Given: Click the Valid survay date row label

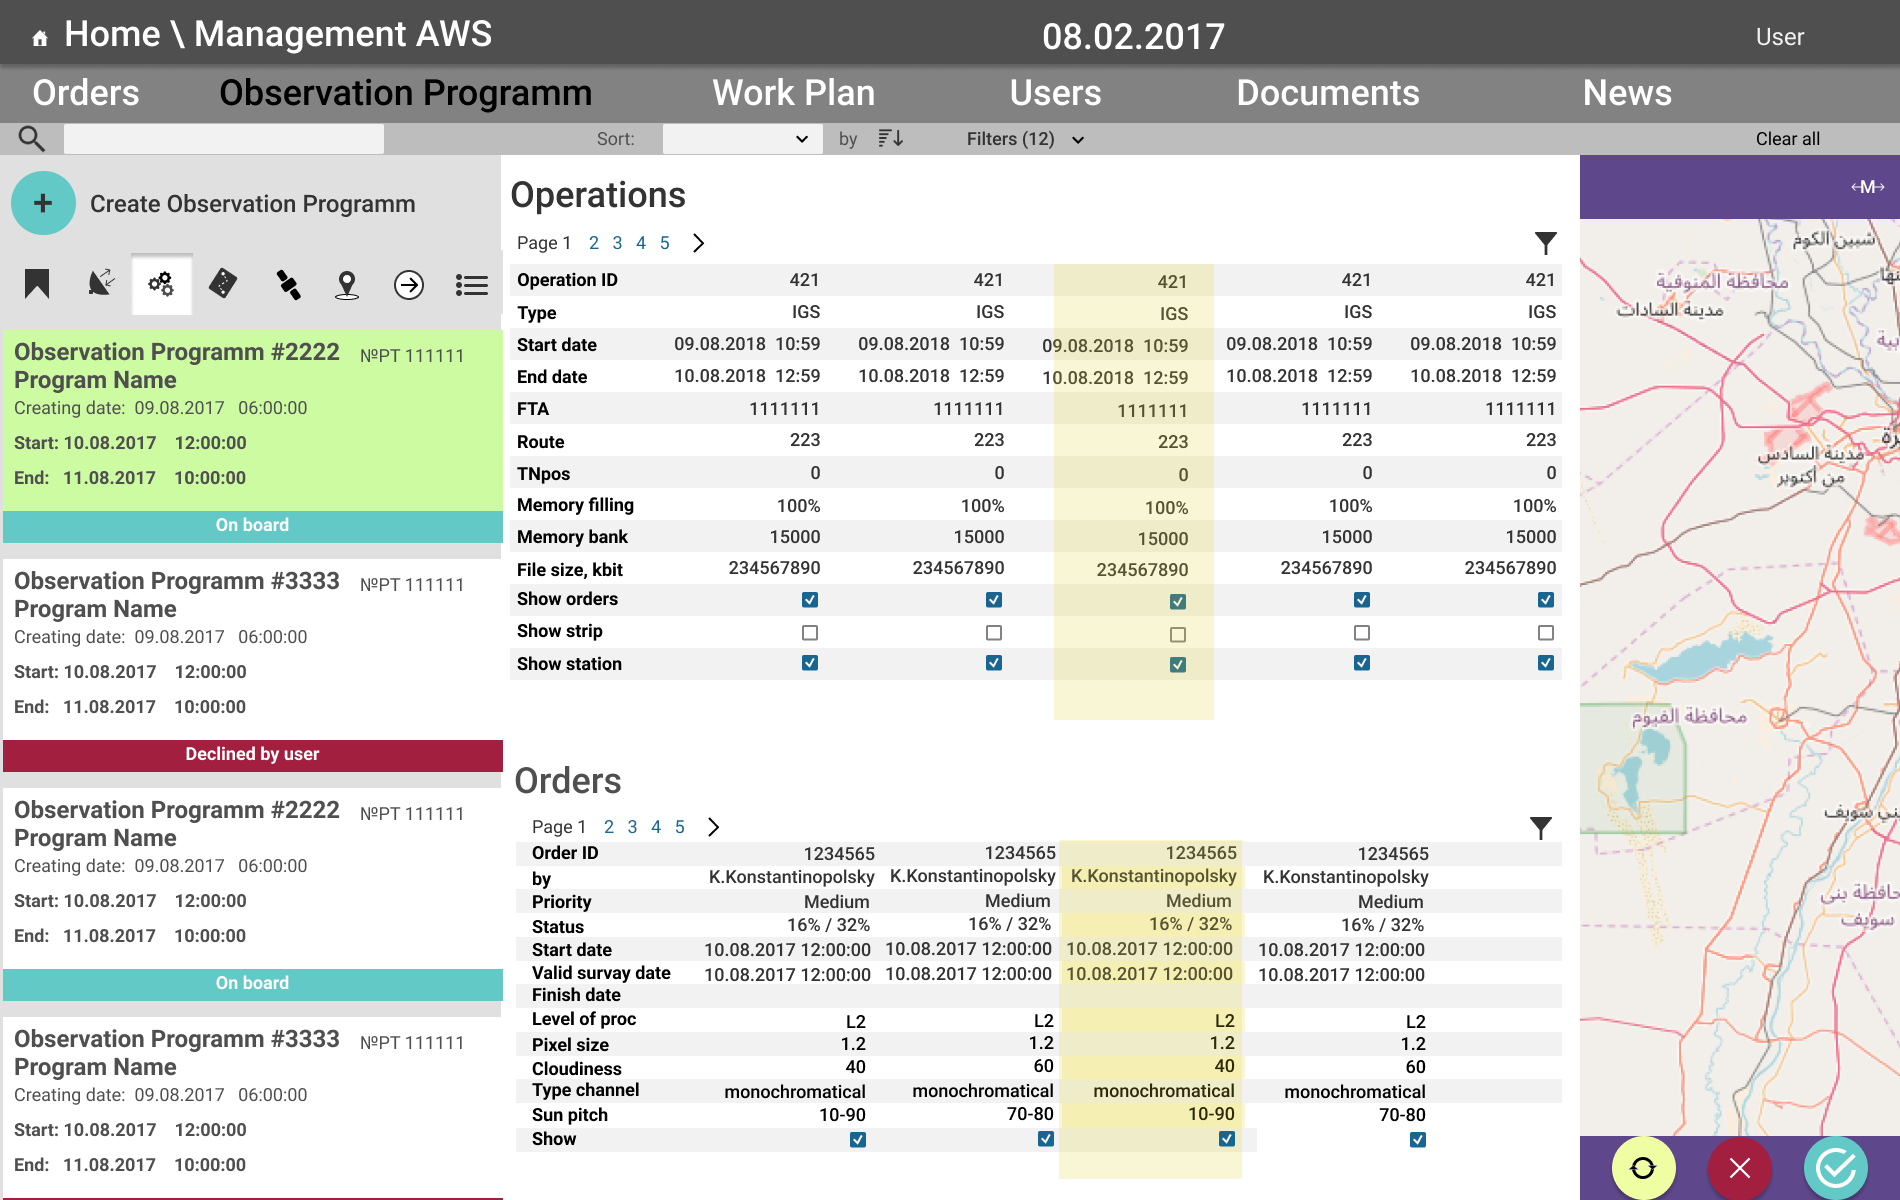Looking at the screenshot, I should [601, 973].
